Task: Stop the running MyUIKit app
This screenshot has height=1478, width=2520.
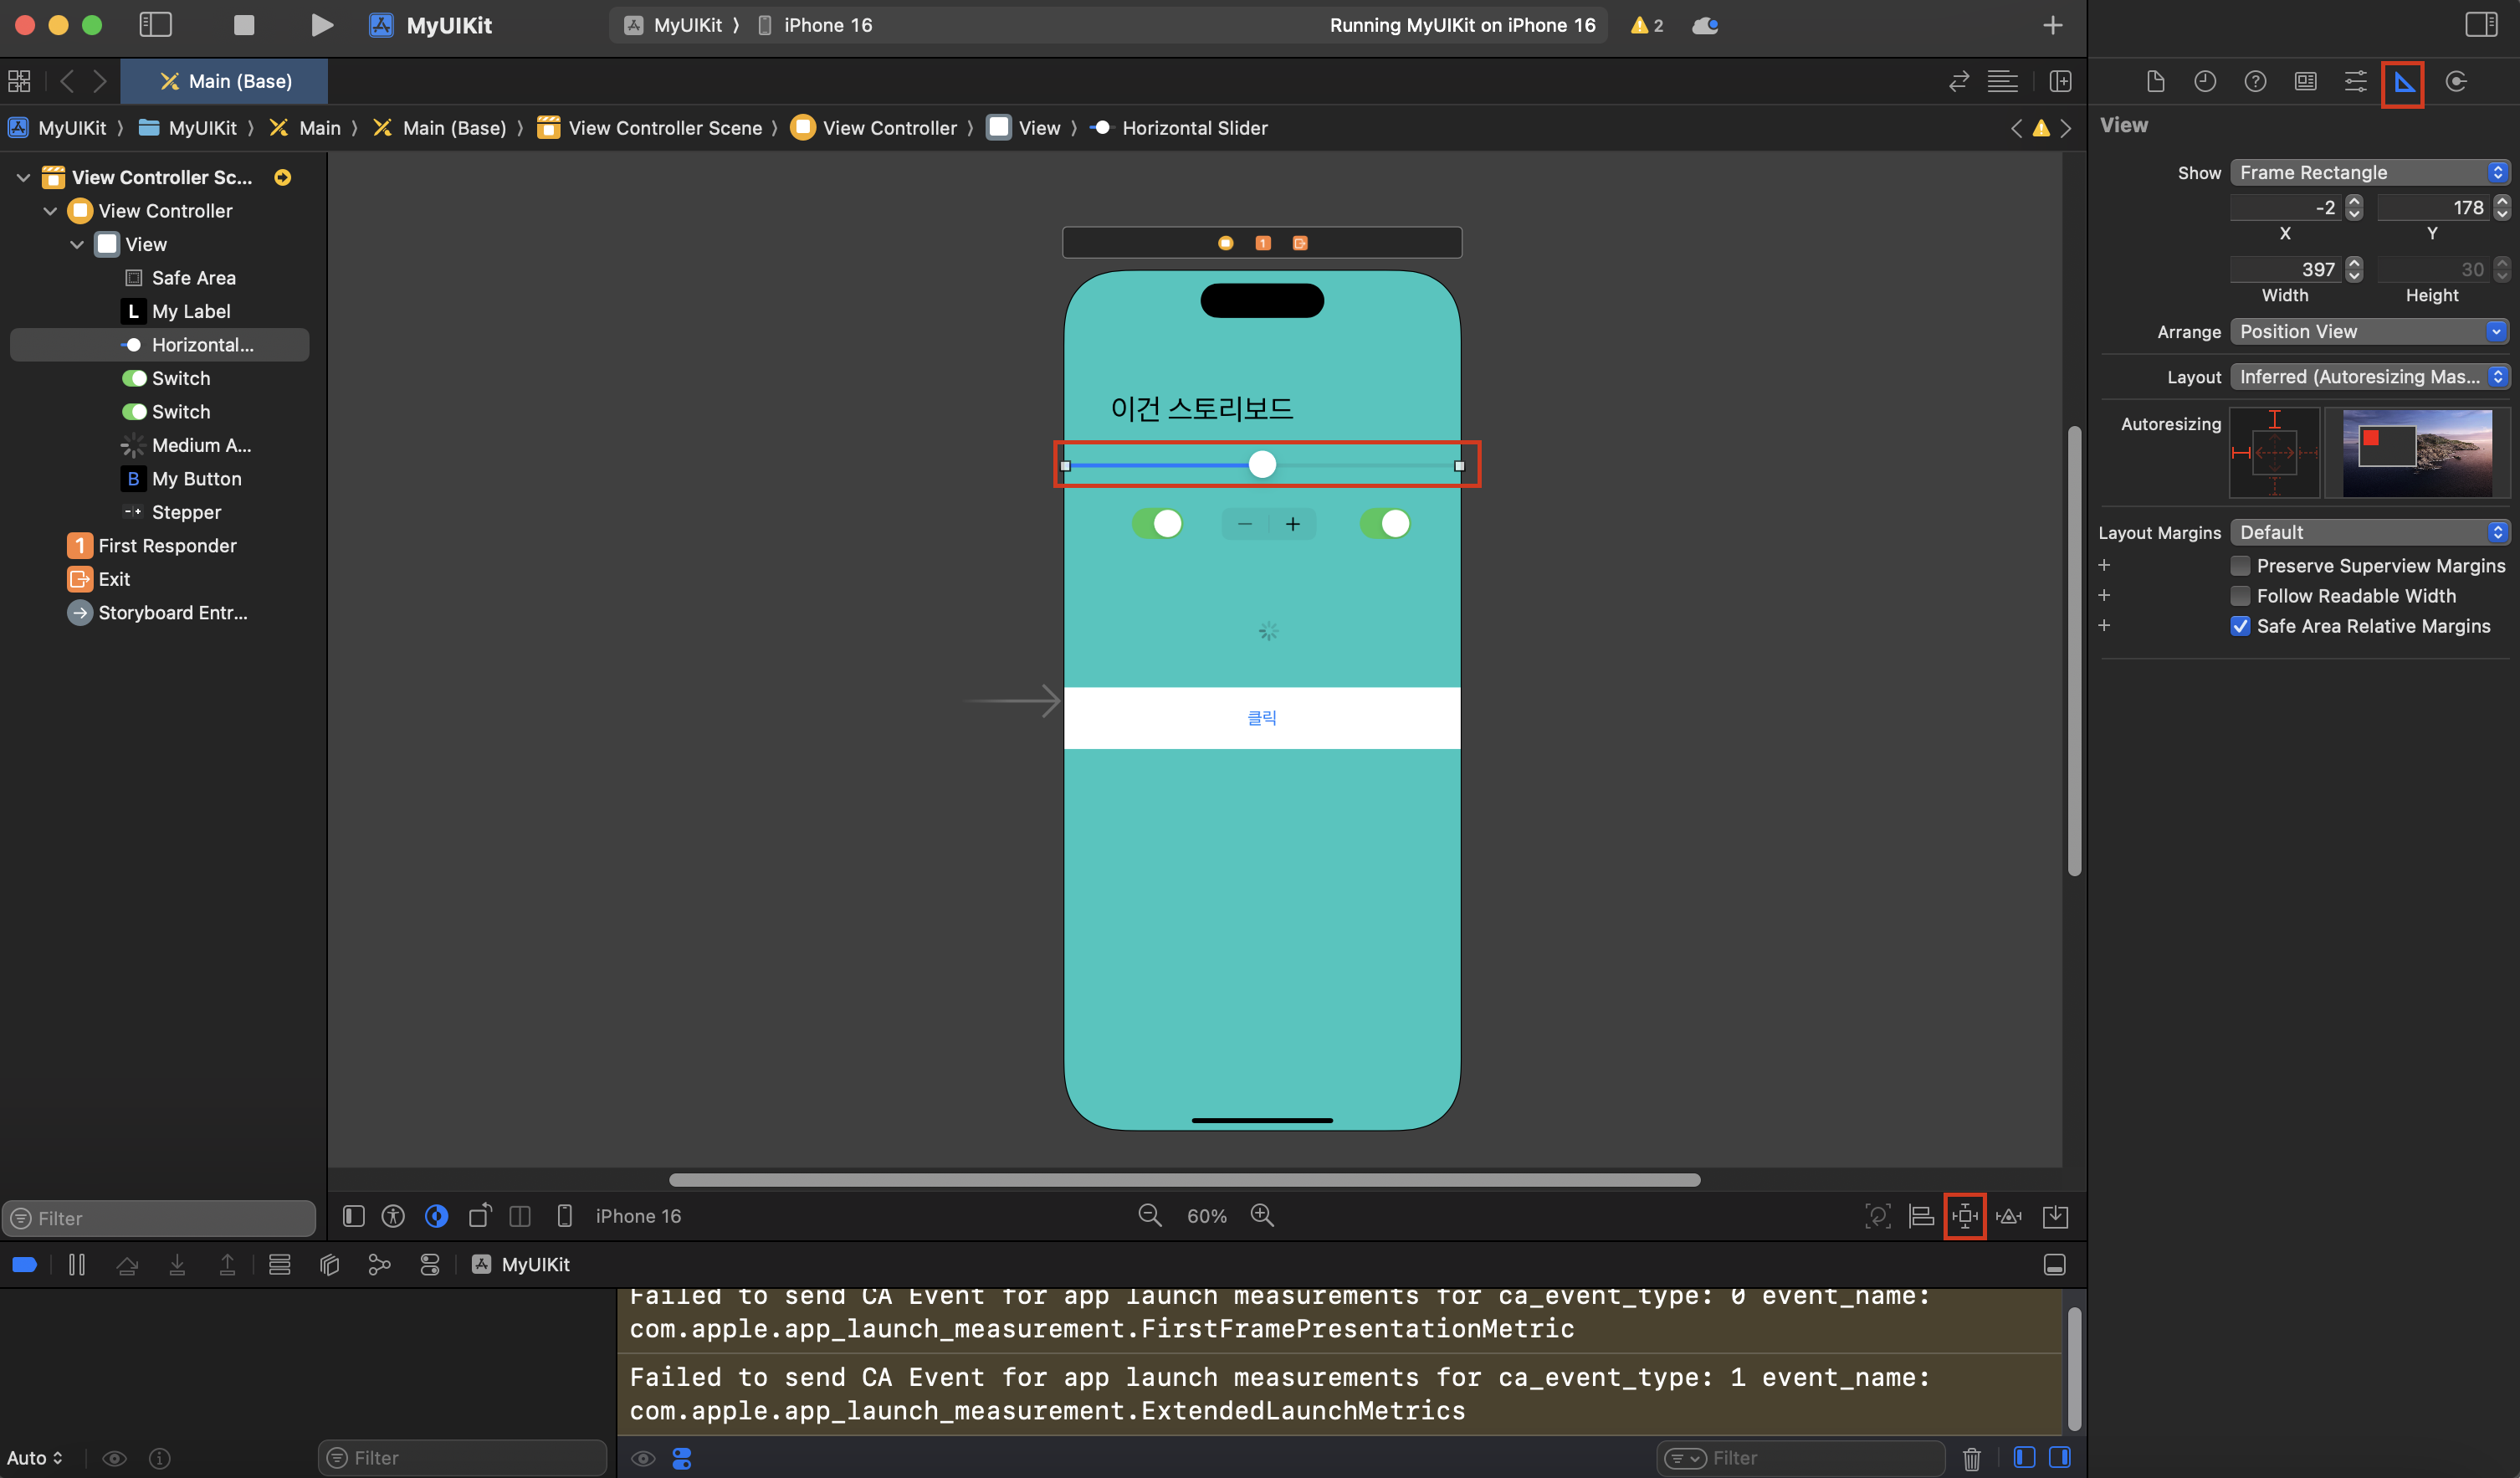Action: click(x=243, y=25)
